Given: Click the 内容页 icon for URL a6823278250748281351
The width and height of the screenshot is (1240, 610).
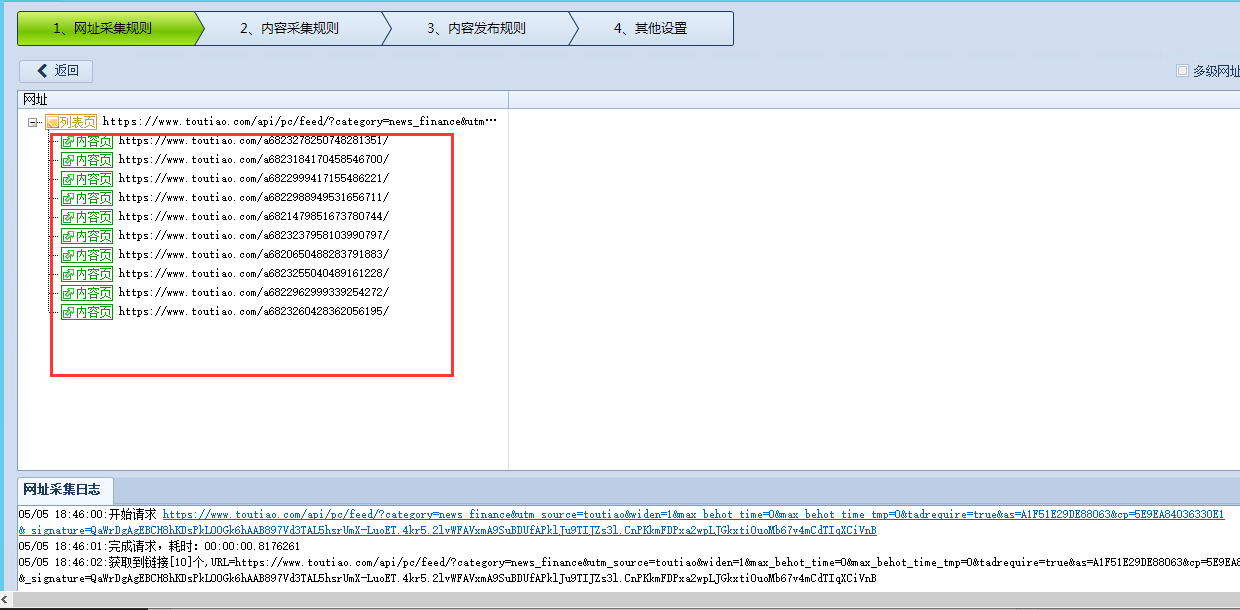Looking at the screenshot, I should 87,141.
